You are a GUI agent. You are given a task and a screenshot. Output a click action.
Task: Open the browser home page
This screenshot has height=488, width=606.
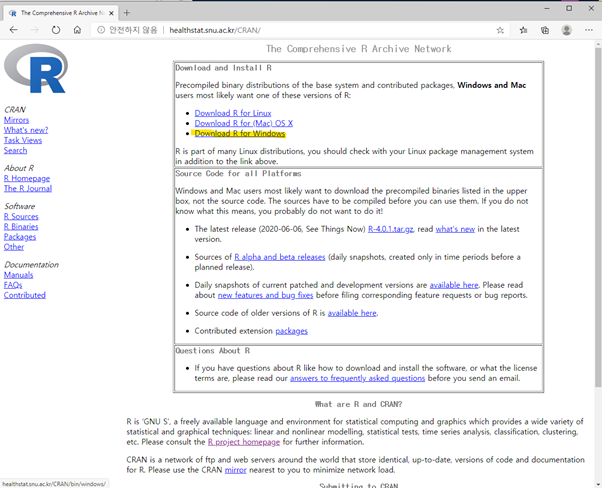point(77,30)
